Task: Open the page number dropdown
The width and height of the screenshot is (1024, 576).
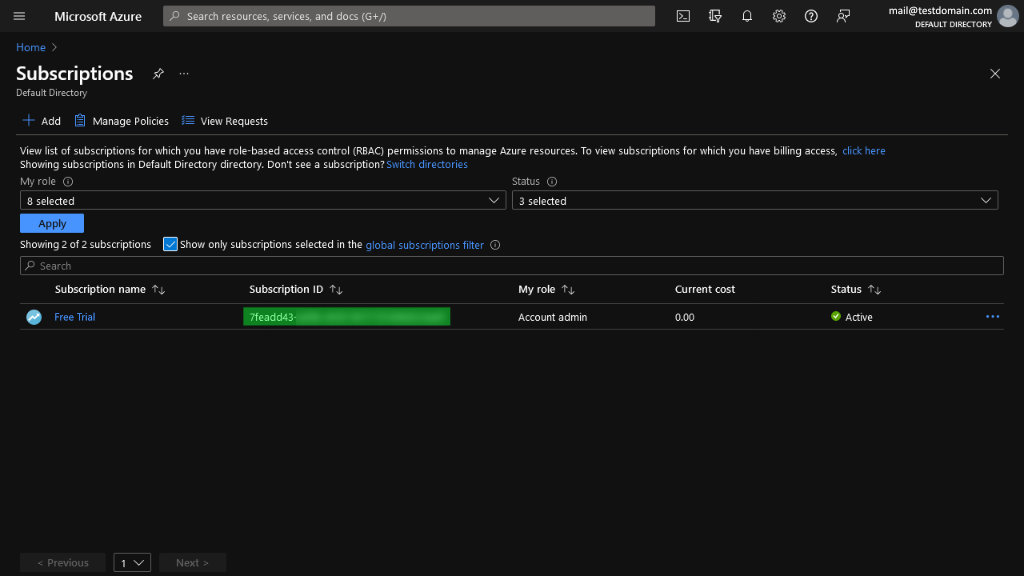Action: point(132,562)
